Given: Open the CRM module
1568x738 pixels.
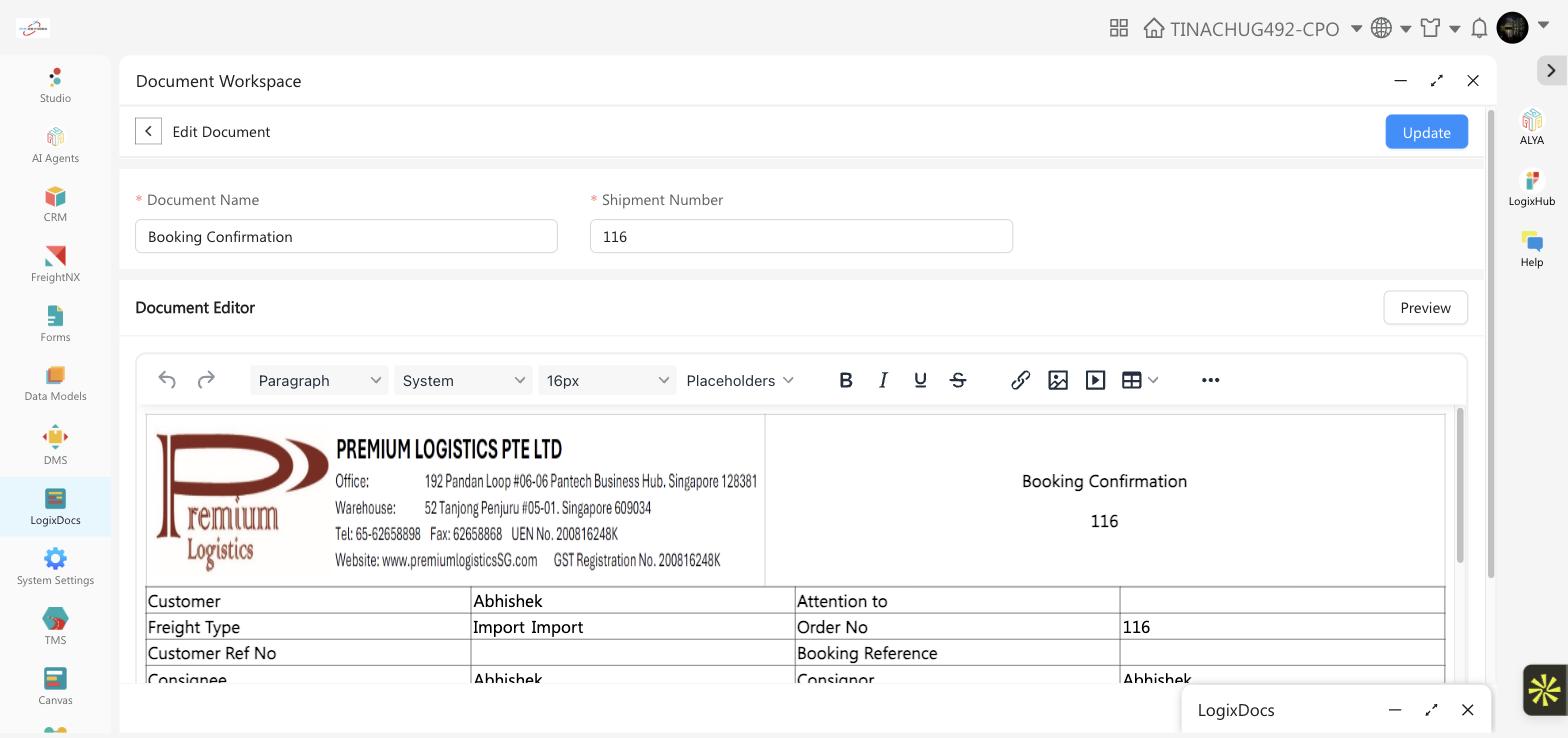Looking at the screenshot, I should (55, 204).
